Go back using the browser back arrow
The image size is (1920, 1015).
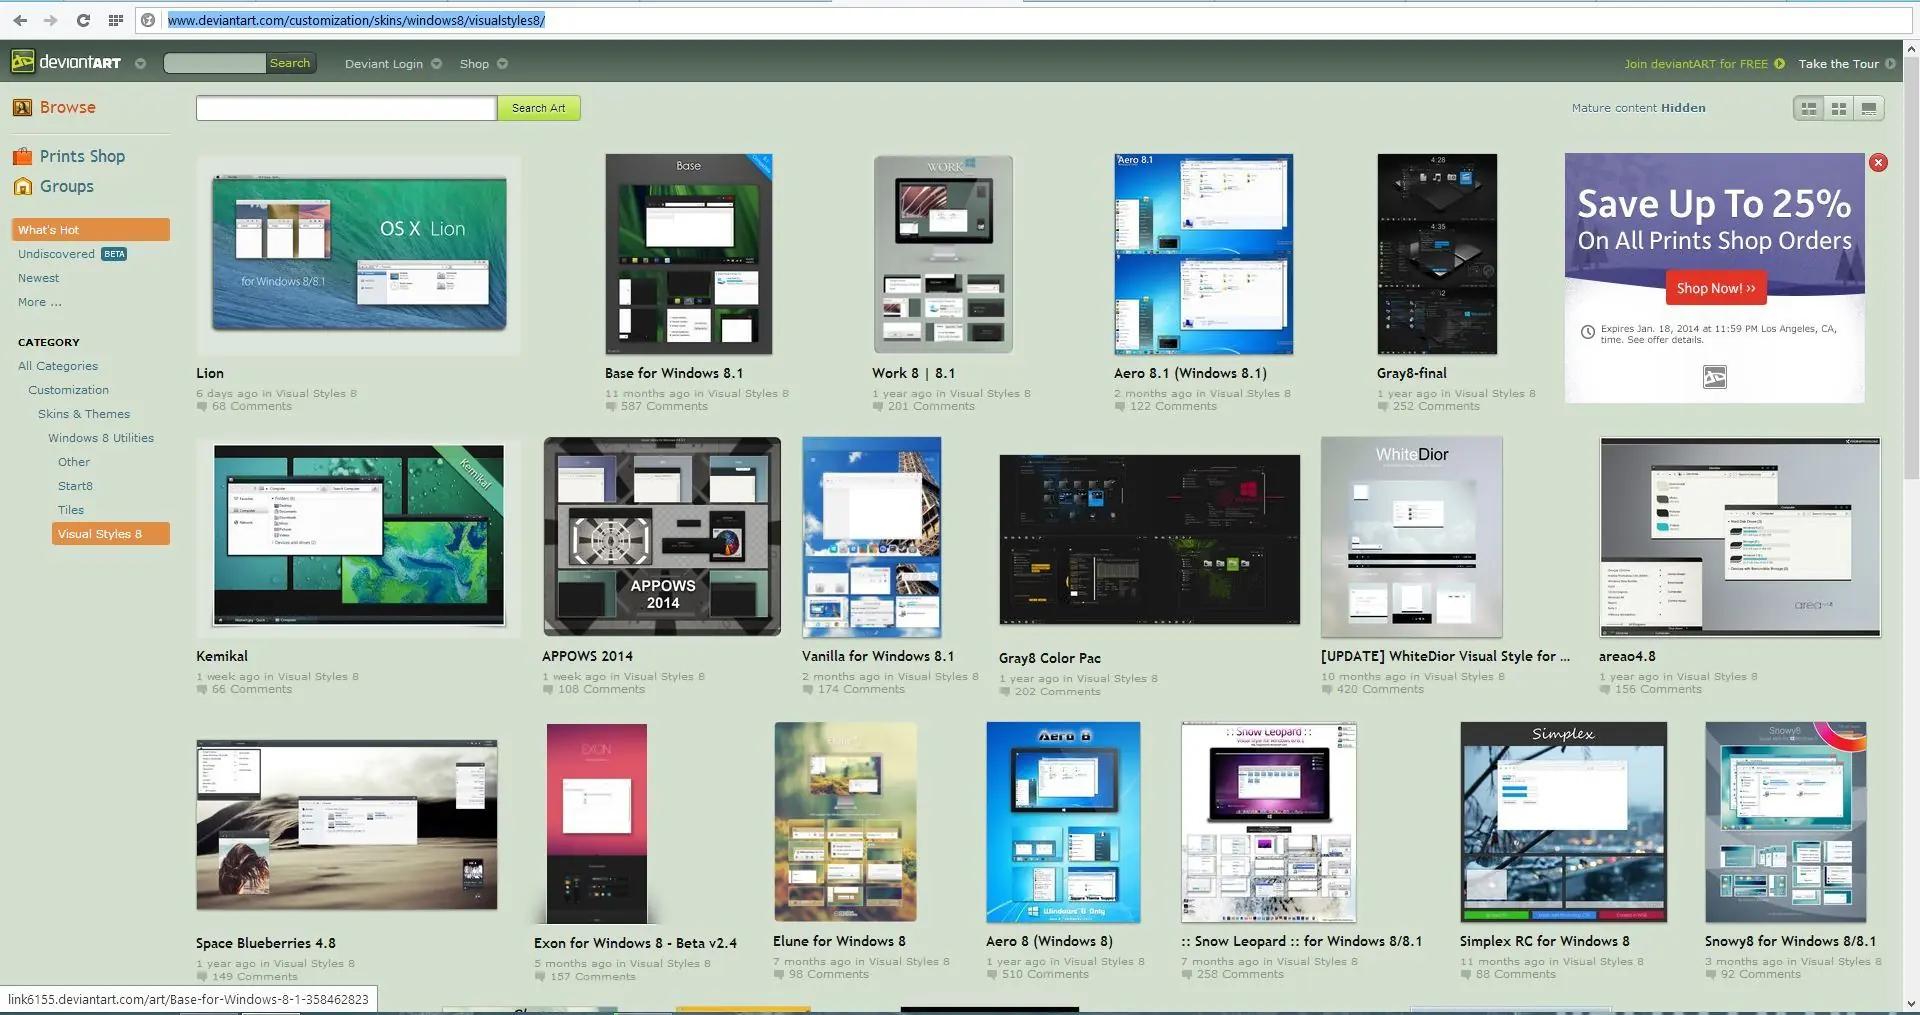point(20,20)
